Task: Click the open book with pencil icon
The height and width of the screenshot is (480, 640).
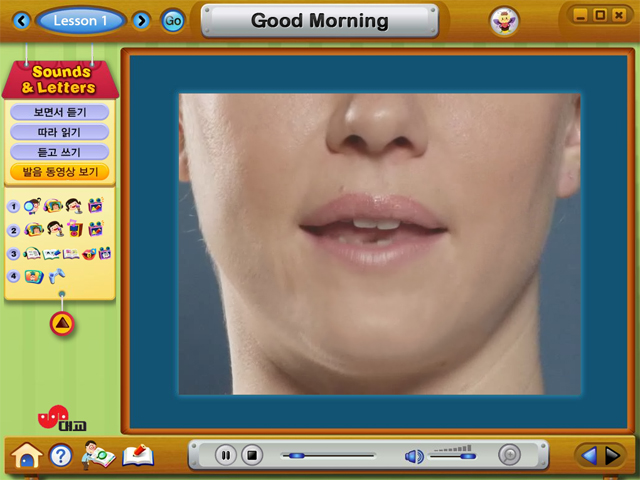Action: coord(137,456)
